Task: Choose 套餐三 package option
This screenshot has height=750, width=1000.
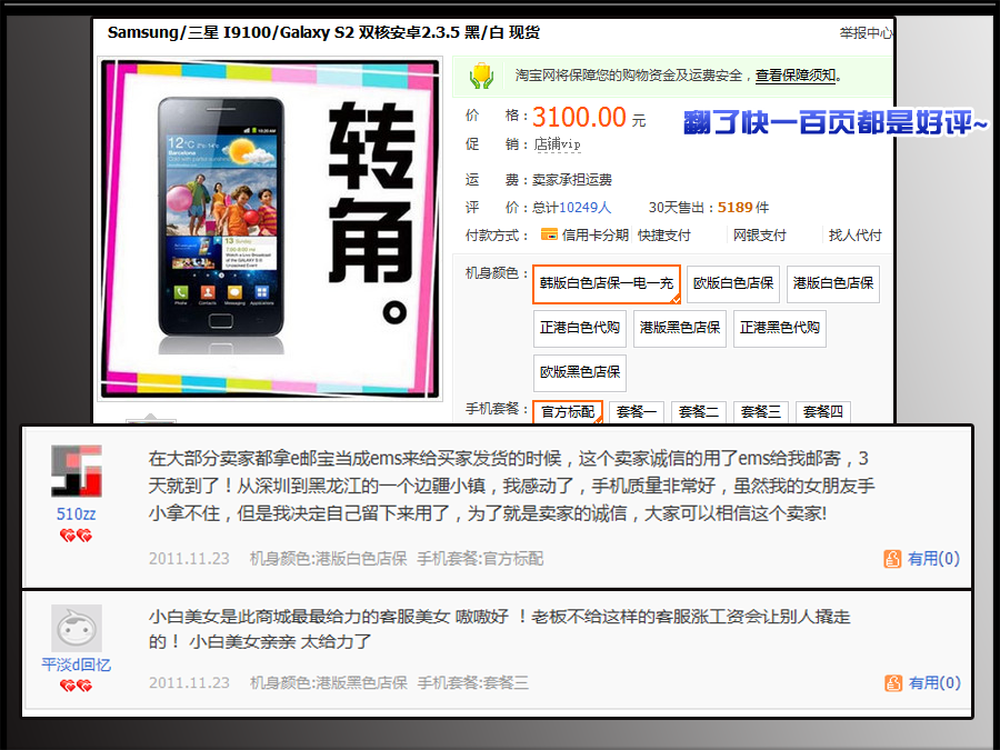Action: 761,412
